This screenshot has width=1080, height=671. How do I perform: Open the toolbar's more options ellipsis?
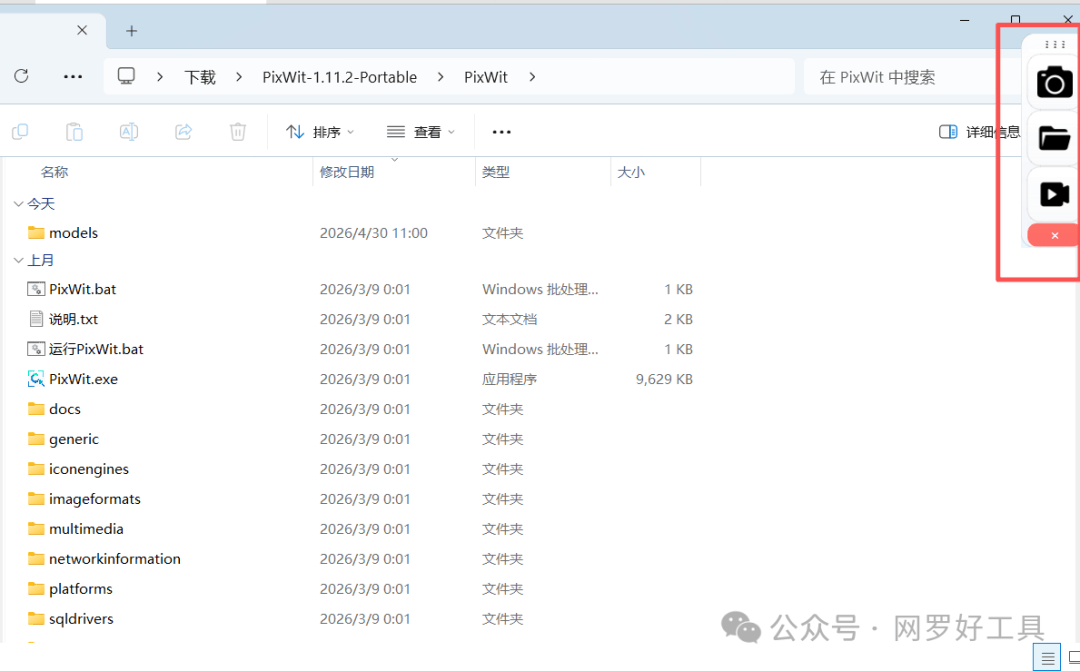pos(501,132)
